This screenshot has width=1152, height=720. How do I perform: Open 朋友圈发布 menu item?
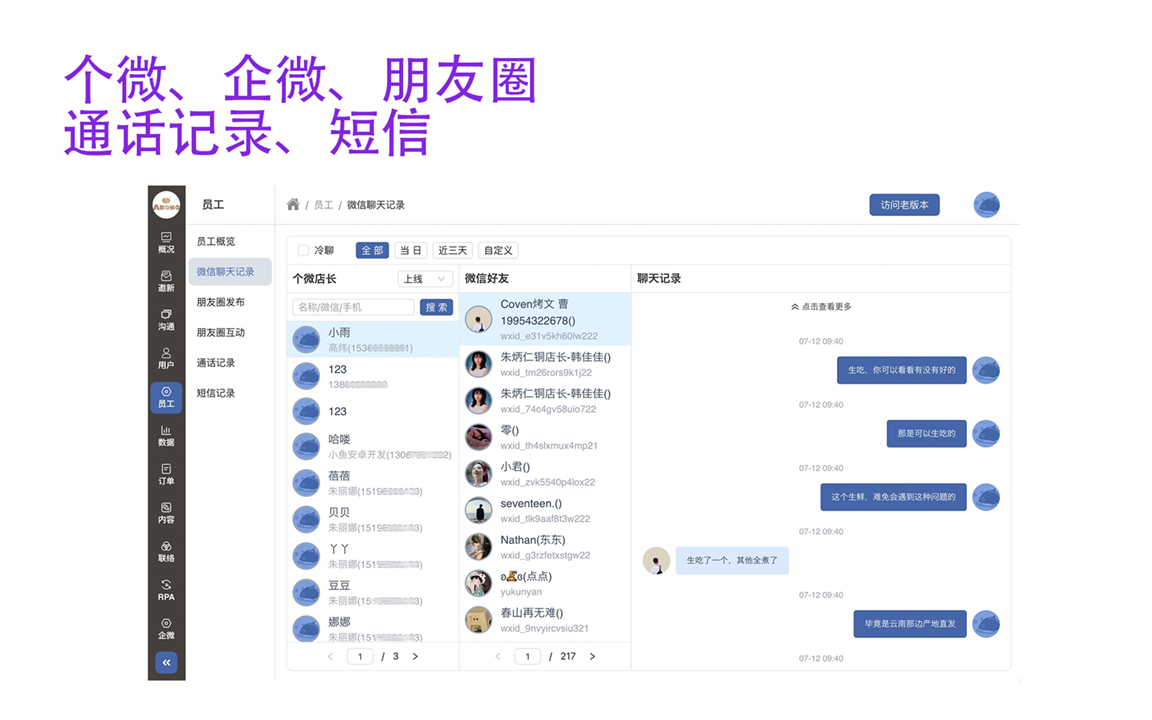[220, 302]
